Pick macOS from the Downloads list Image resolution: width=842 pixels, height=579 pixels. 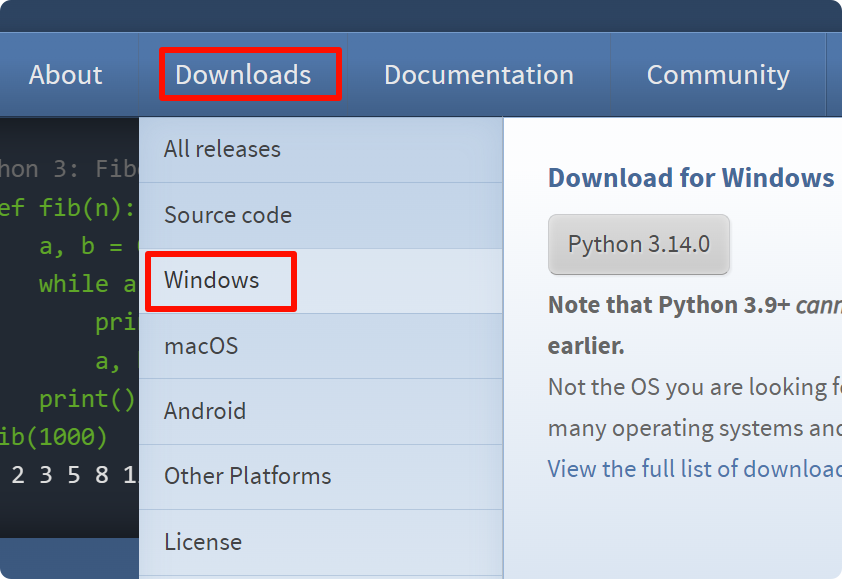201,346
